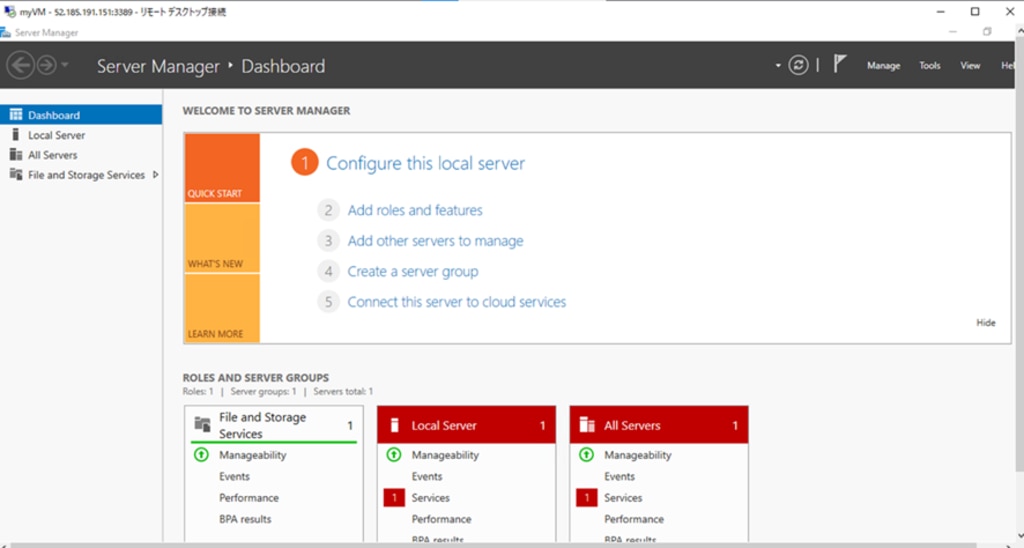Screen dimensions: 1024x548
Task: Click All Servers tile icon
Action: [x=587, y=425]
